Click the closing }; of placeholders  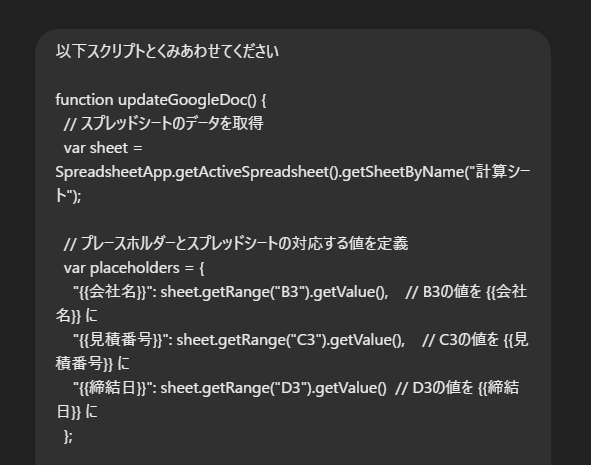(68, 436)
